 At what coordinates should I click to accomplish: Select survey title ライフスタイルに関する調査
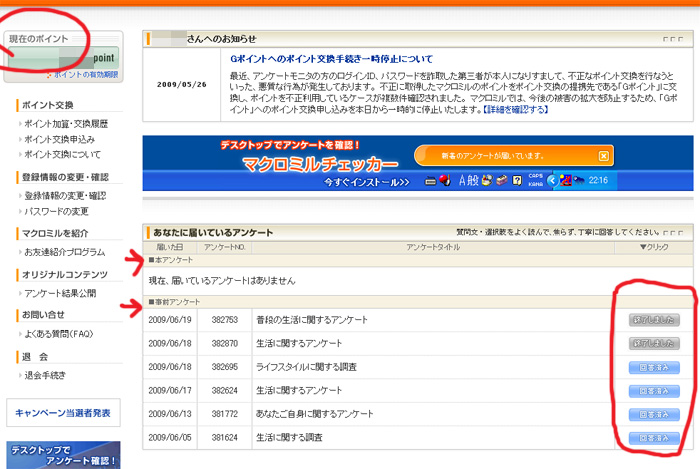pos(306,367)
